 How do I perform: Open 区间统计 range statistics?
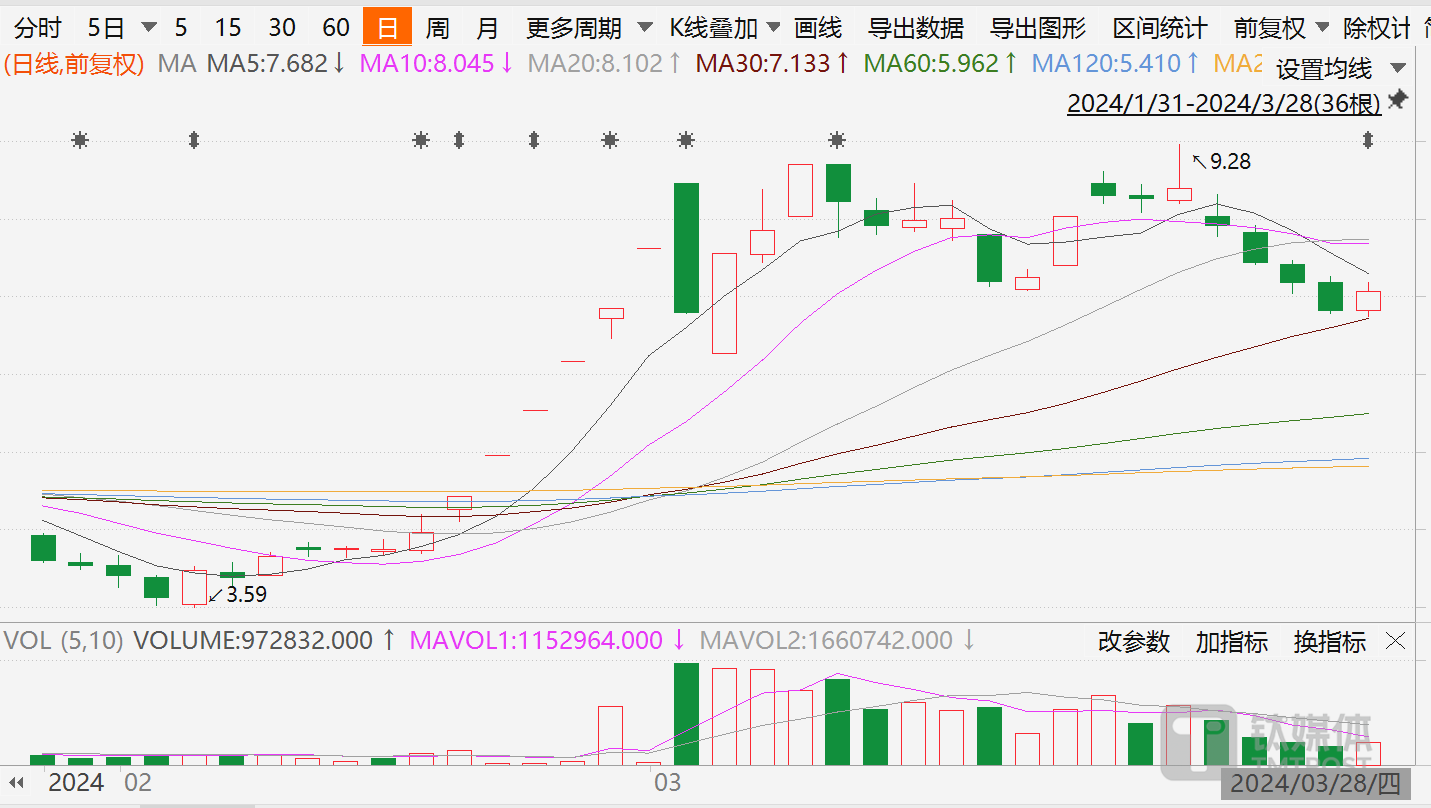1160,28
